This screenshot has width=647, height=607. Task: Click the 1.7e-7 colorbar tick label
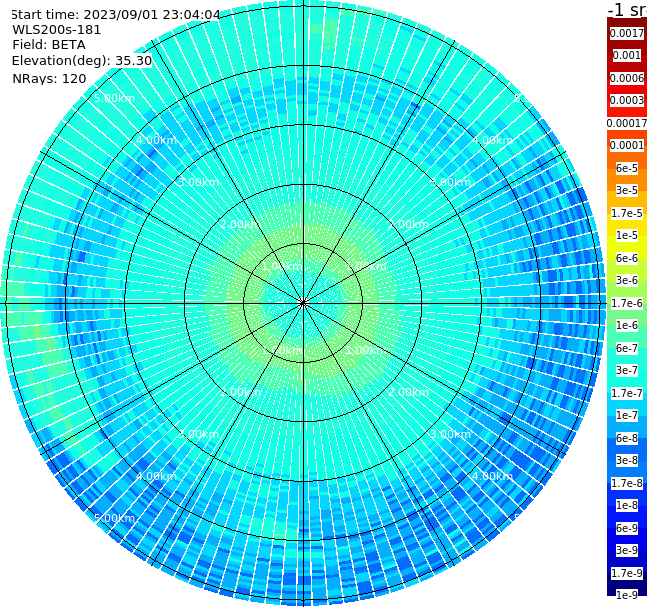627,393
